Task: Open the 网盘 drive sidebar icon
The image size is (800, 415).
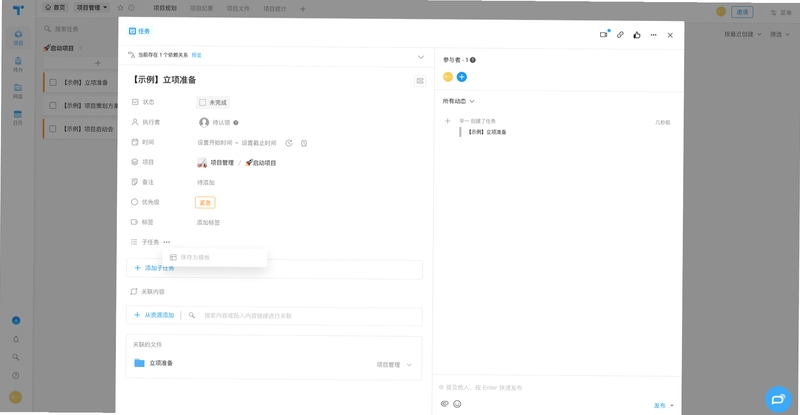Action: (18, 91)
